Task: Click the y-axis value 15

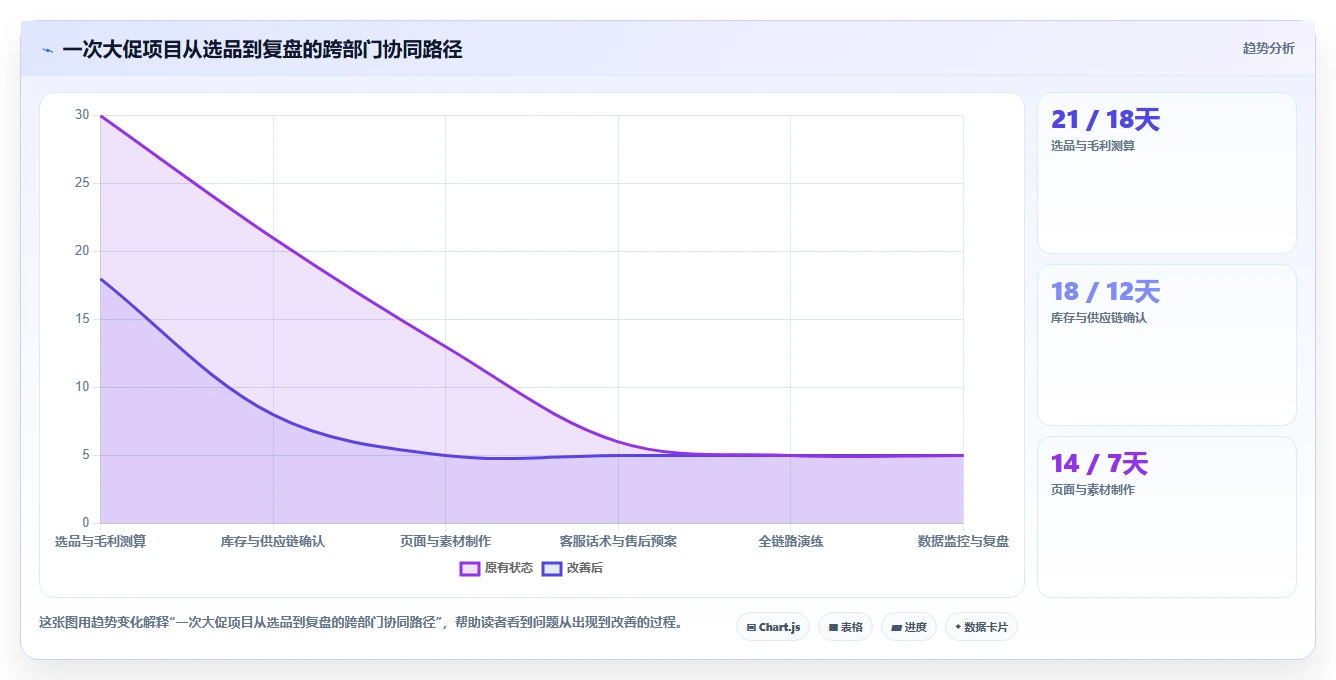Action: pos(82,319)
